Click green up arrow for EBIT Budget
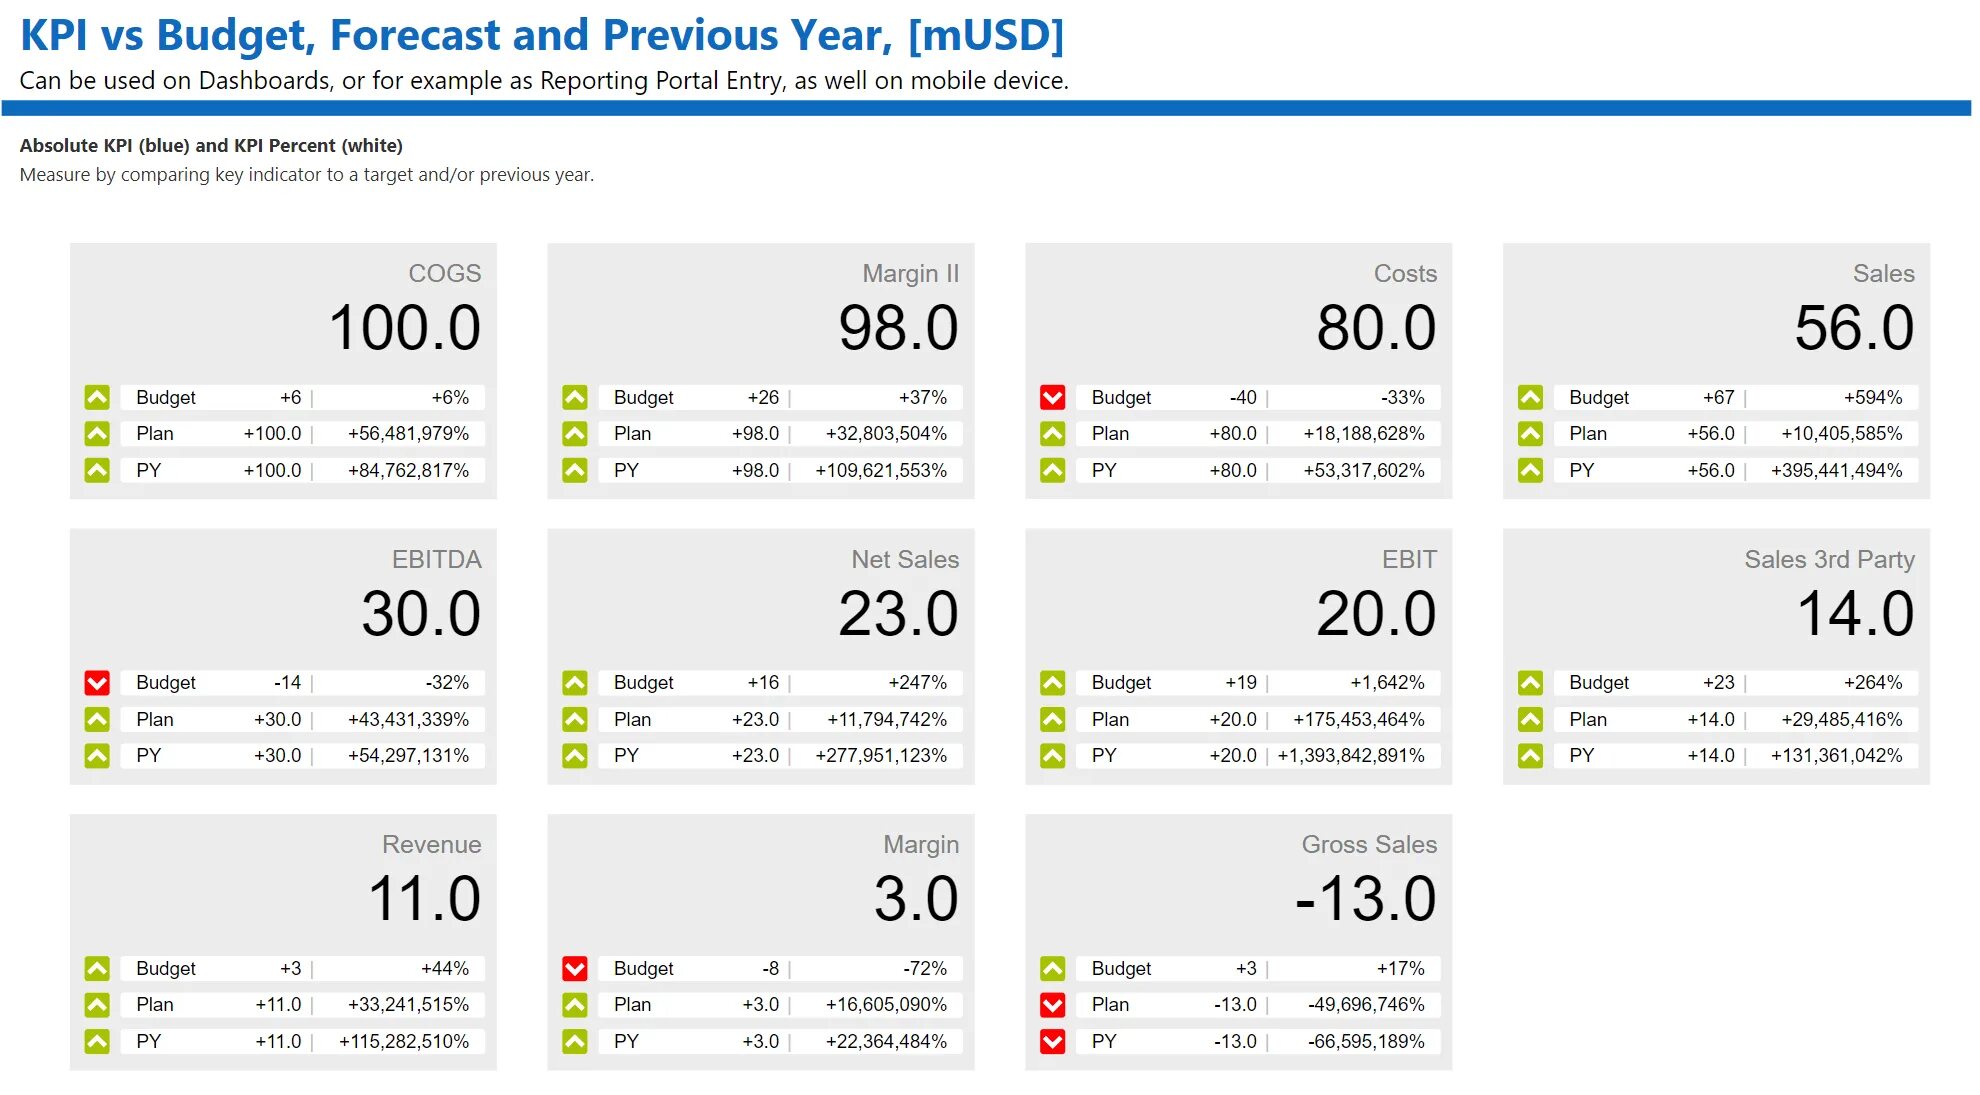Screen dimensions: 1980x1095 [x=1053, y=683]
